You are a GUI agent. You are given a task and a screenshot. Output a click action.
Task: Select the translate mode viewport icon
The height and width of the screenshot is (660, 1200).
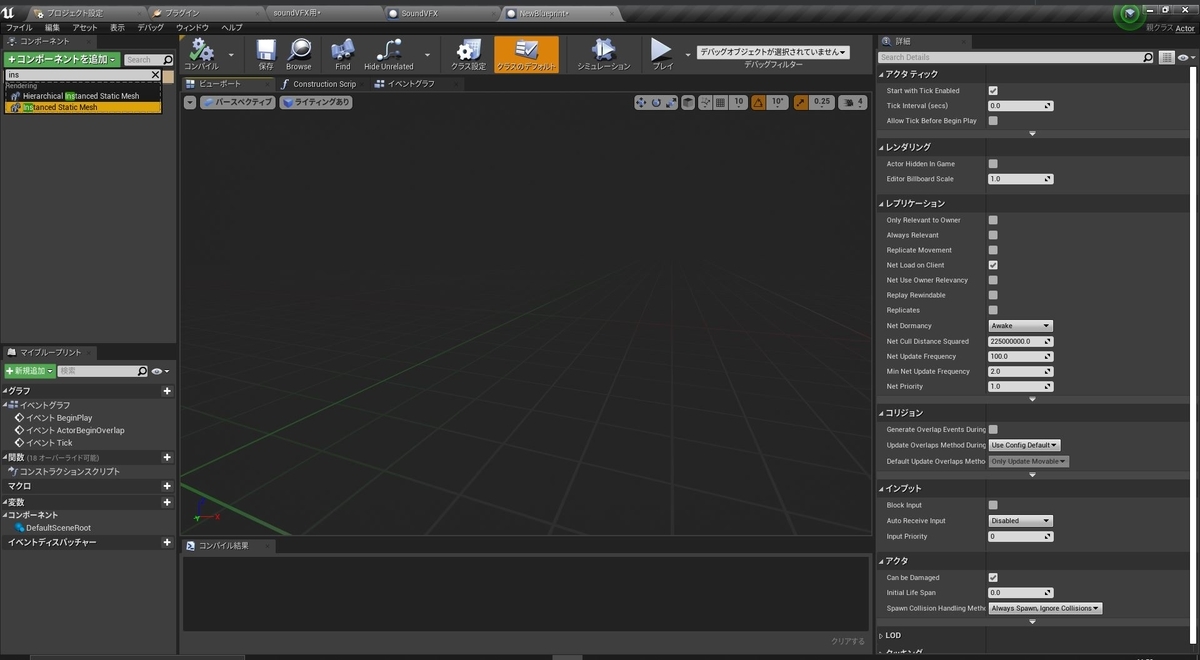(x=642, y=102)
